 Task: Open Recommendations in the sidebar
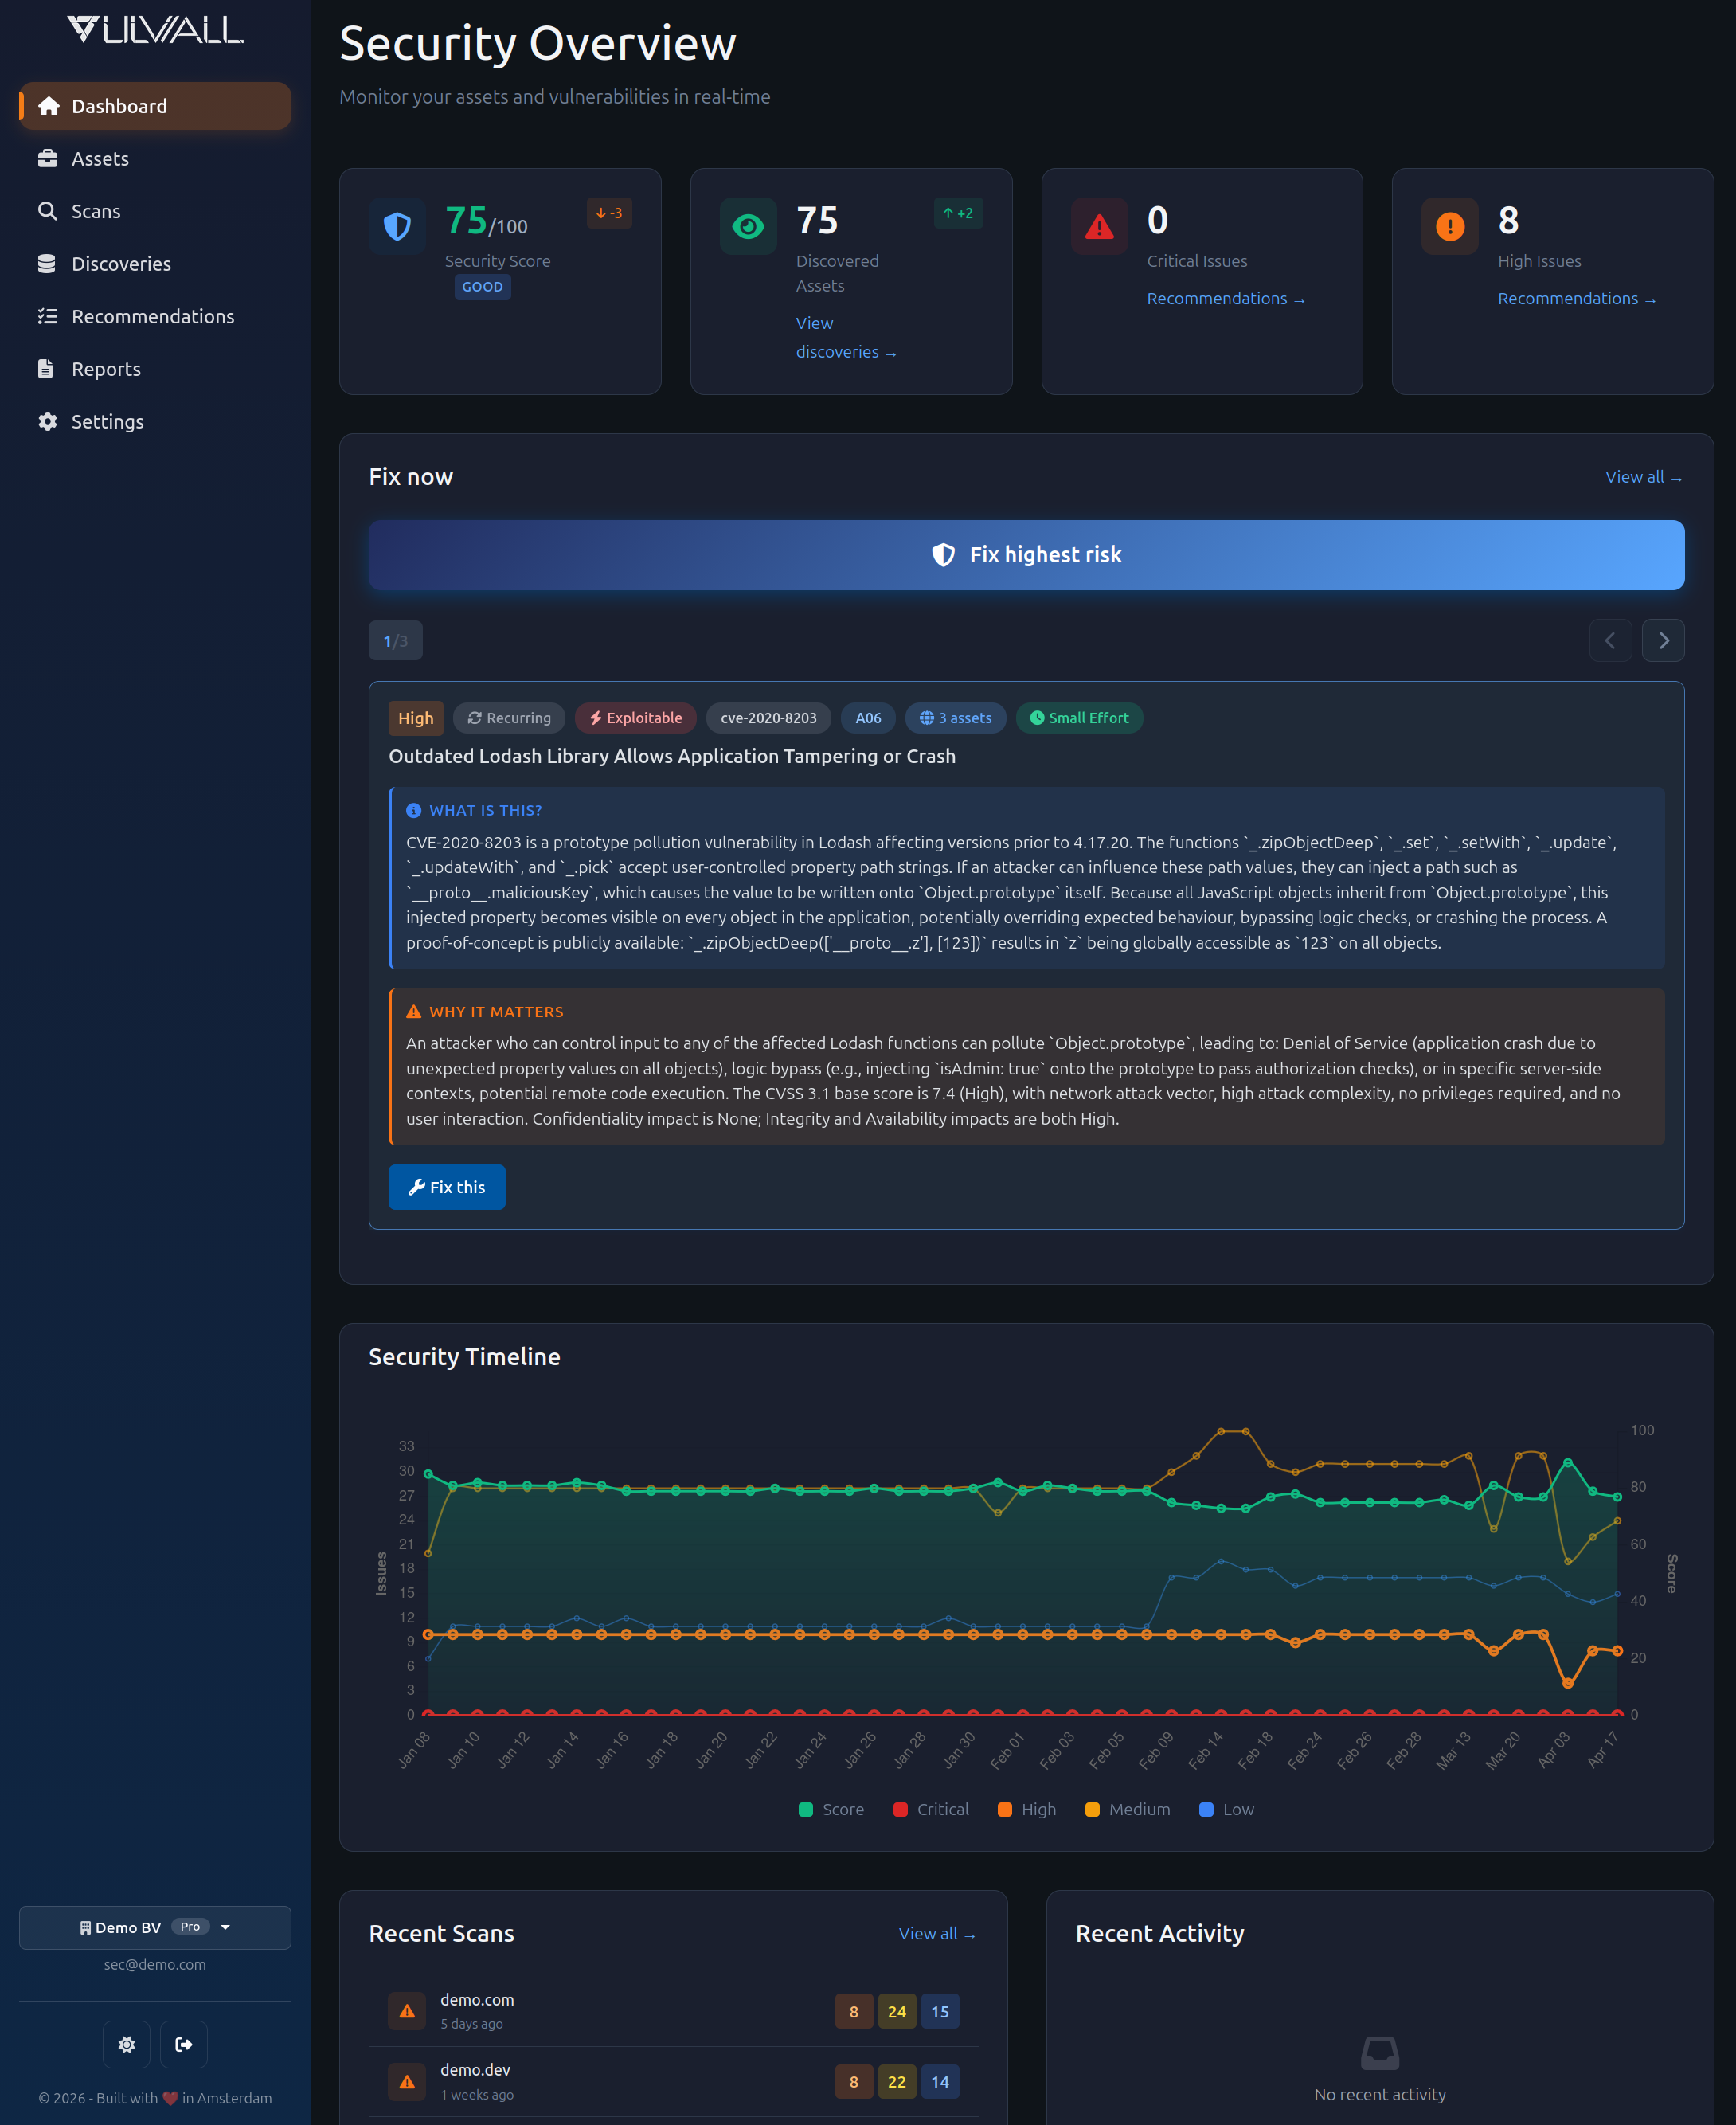click(x=152, y=316)
